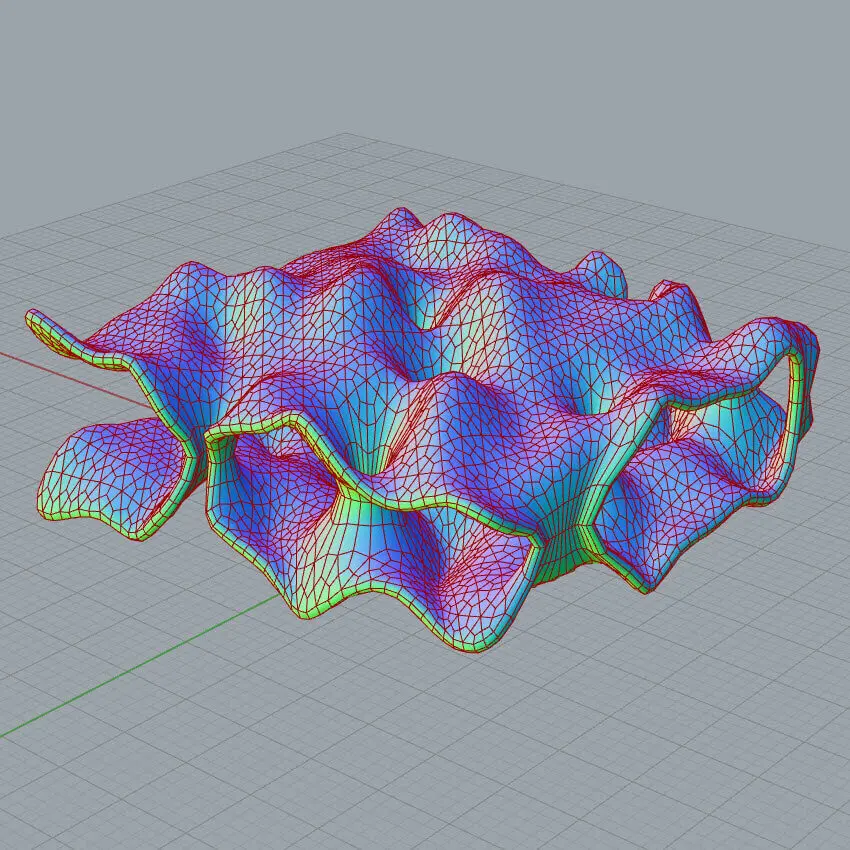Viewport: 850px width, 850px height.
Task: Select the rounded bump at the mesh's back right
Action: pos(600,268)
